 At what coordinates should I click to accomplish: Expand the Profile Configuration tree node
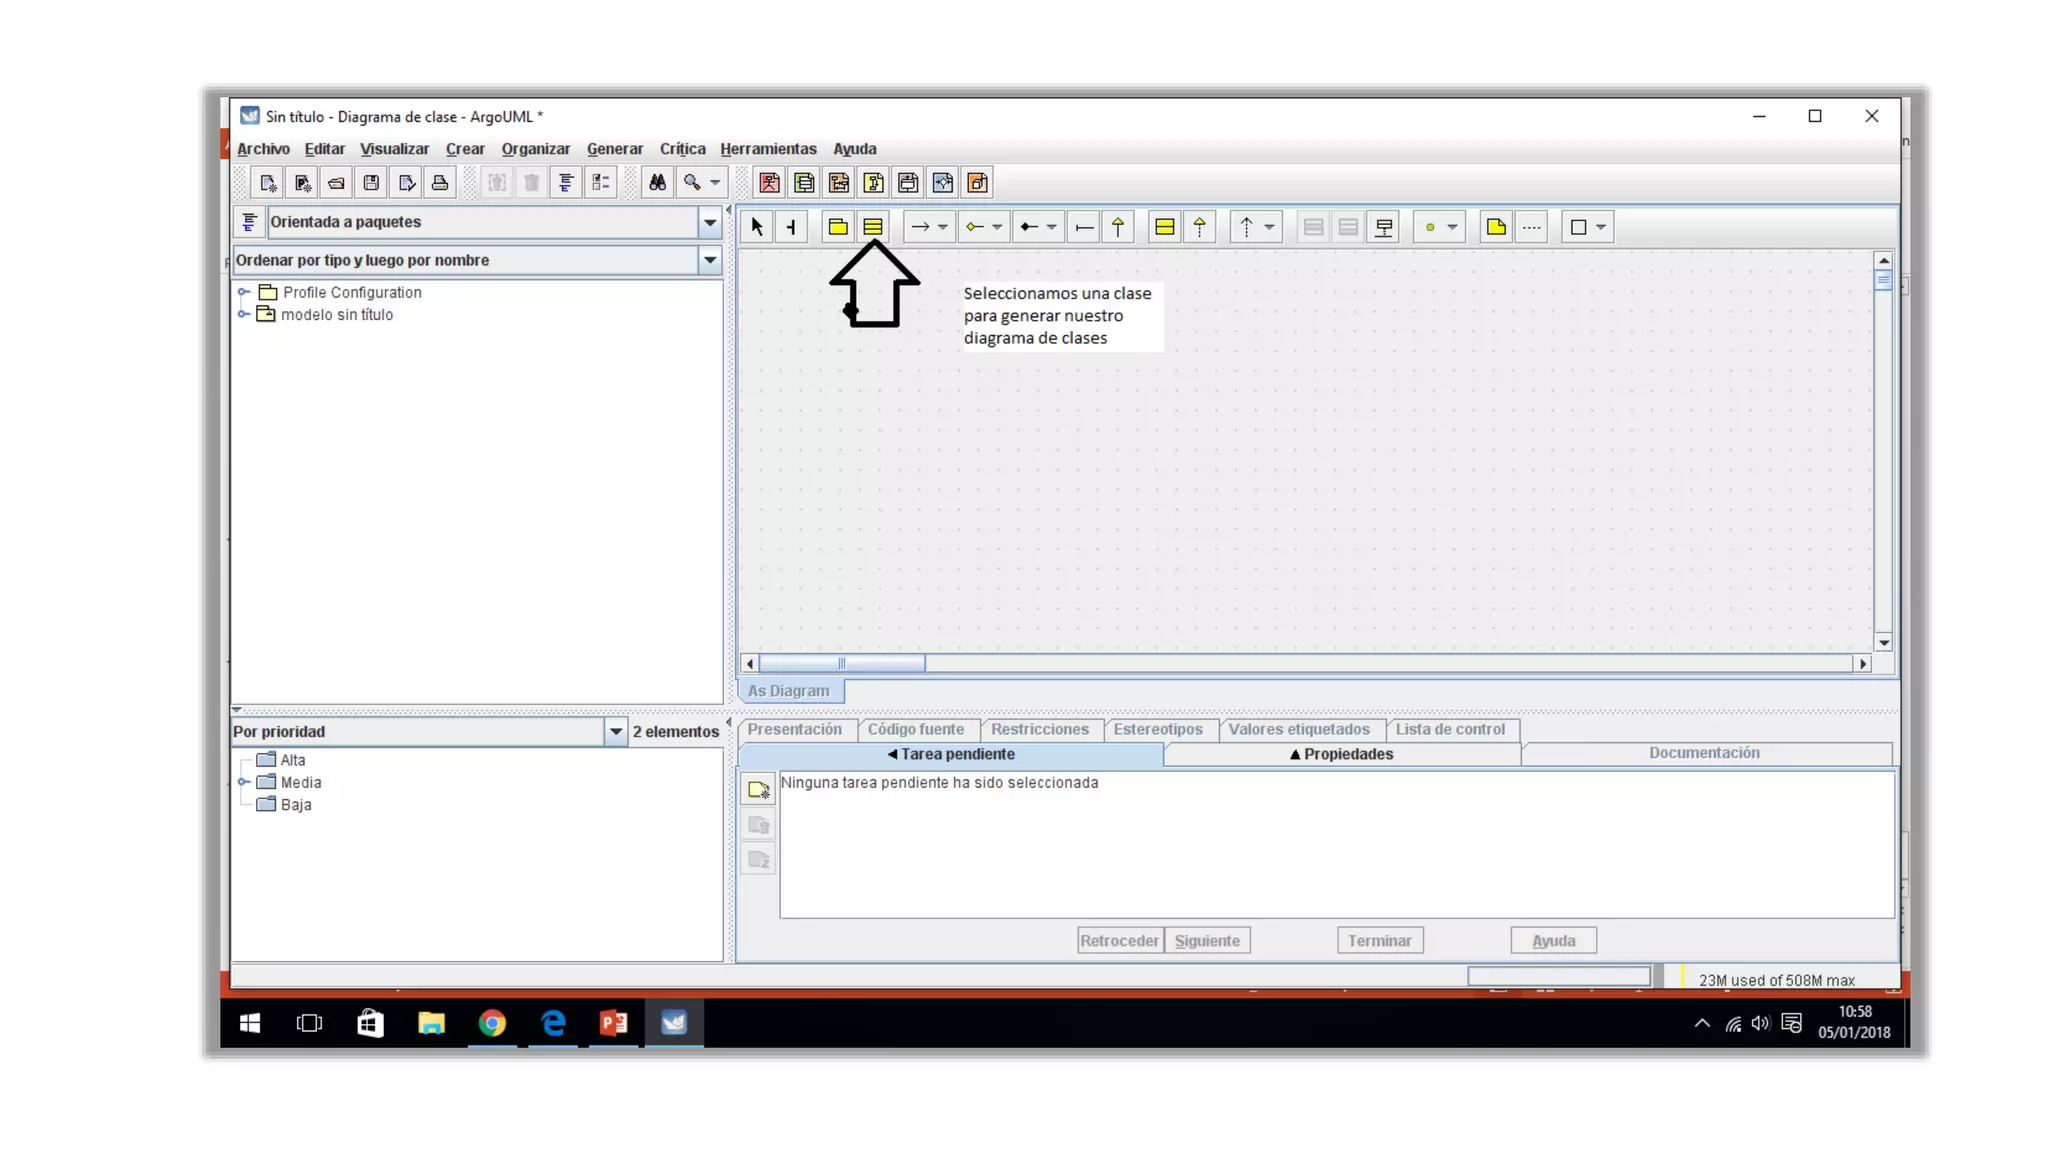(243, 292)
